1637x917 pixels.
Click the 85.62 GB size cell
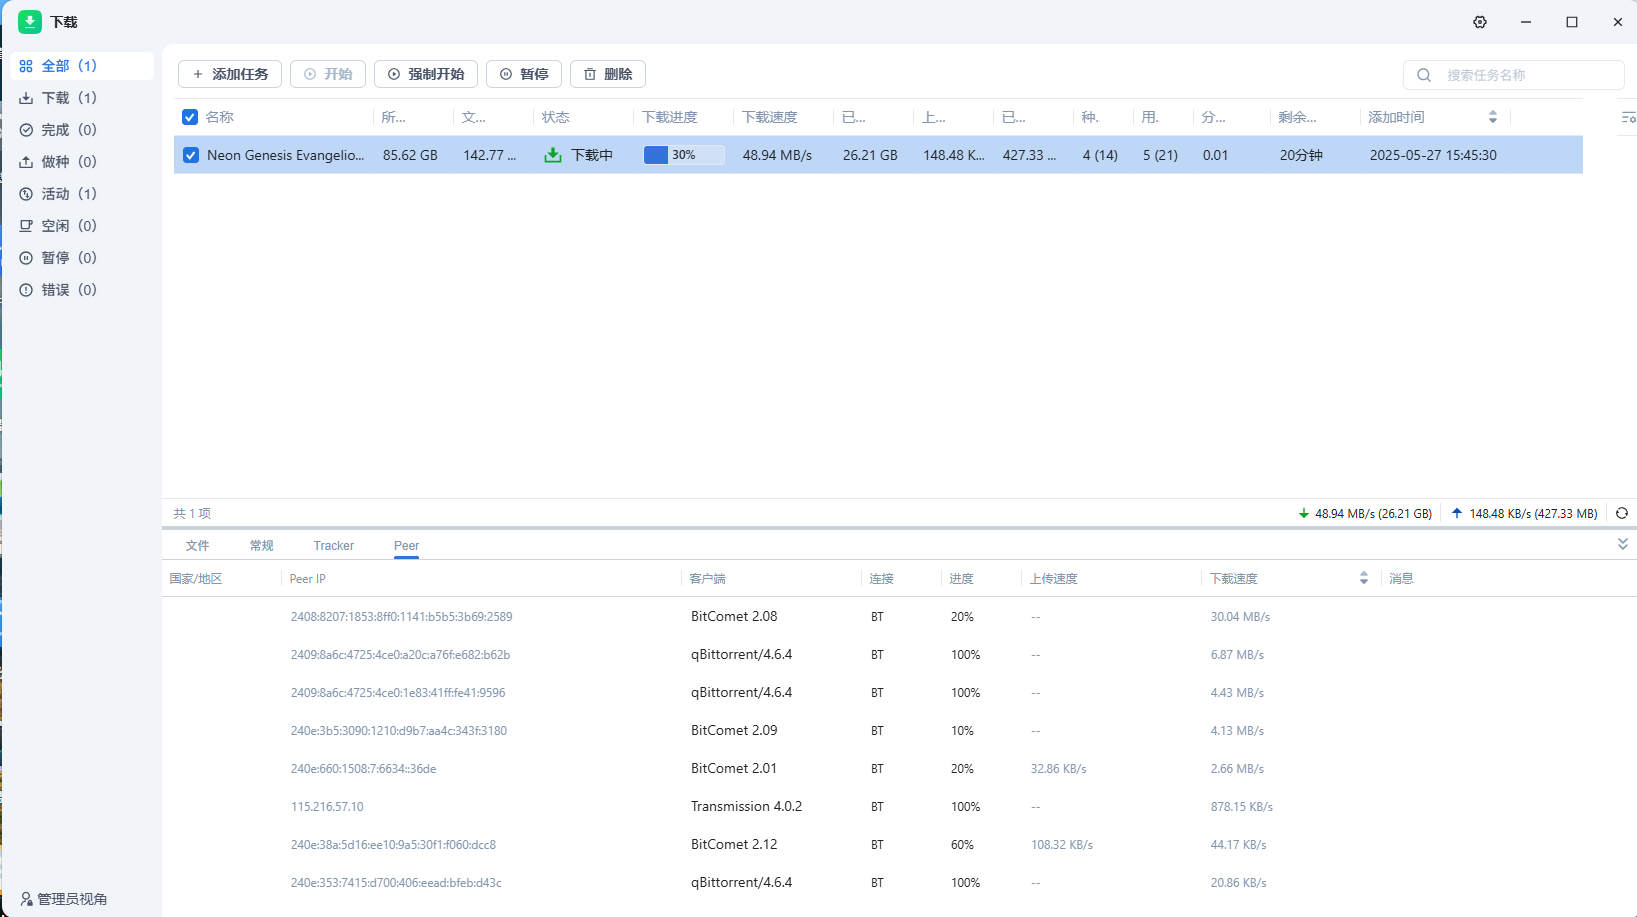[410, 155]
